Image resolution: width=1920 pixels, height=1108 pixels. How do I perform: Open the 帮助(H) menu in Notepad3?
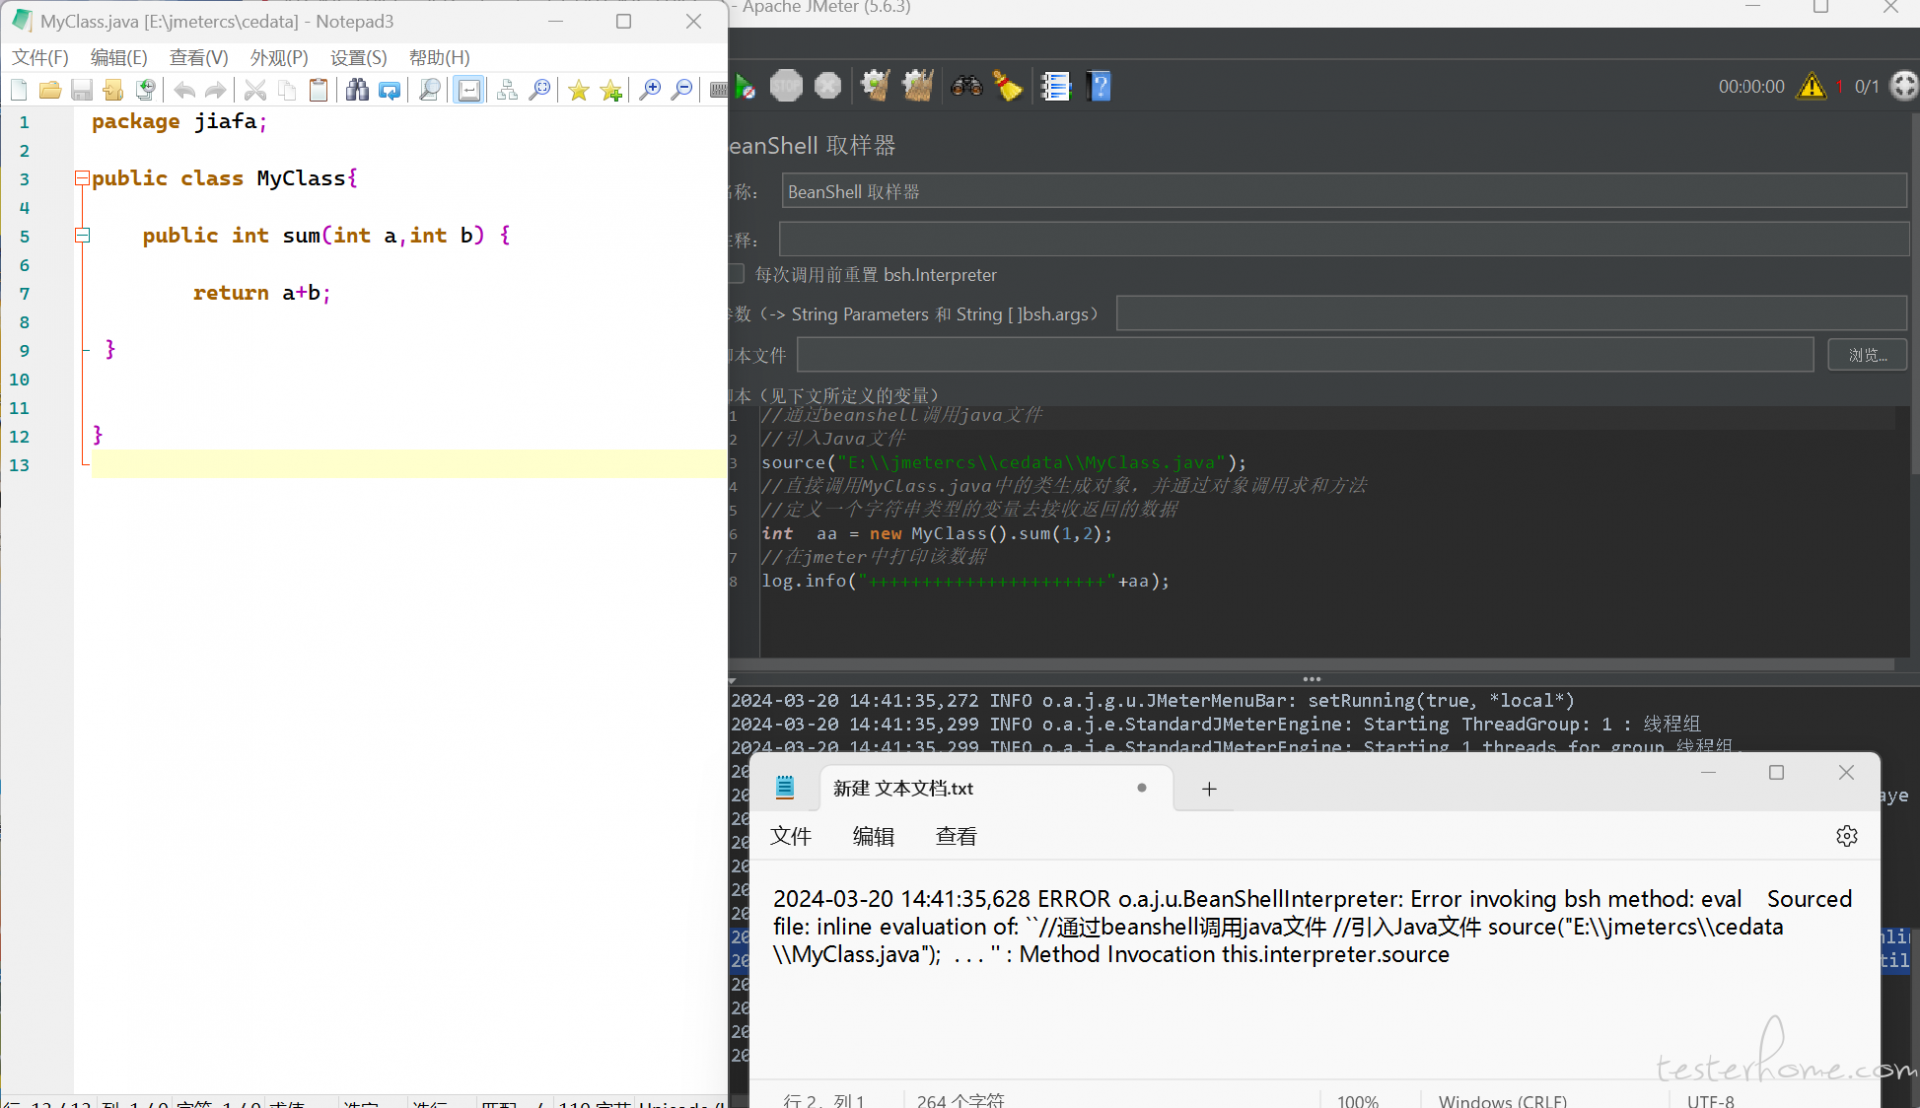(x=439, y=57)
